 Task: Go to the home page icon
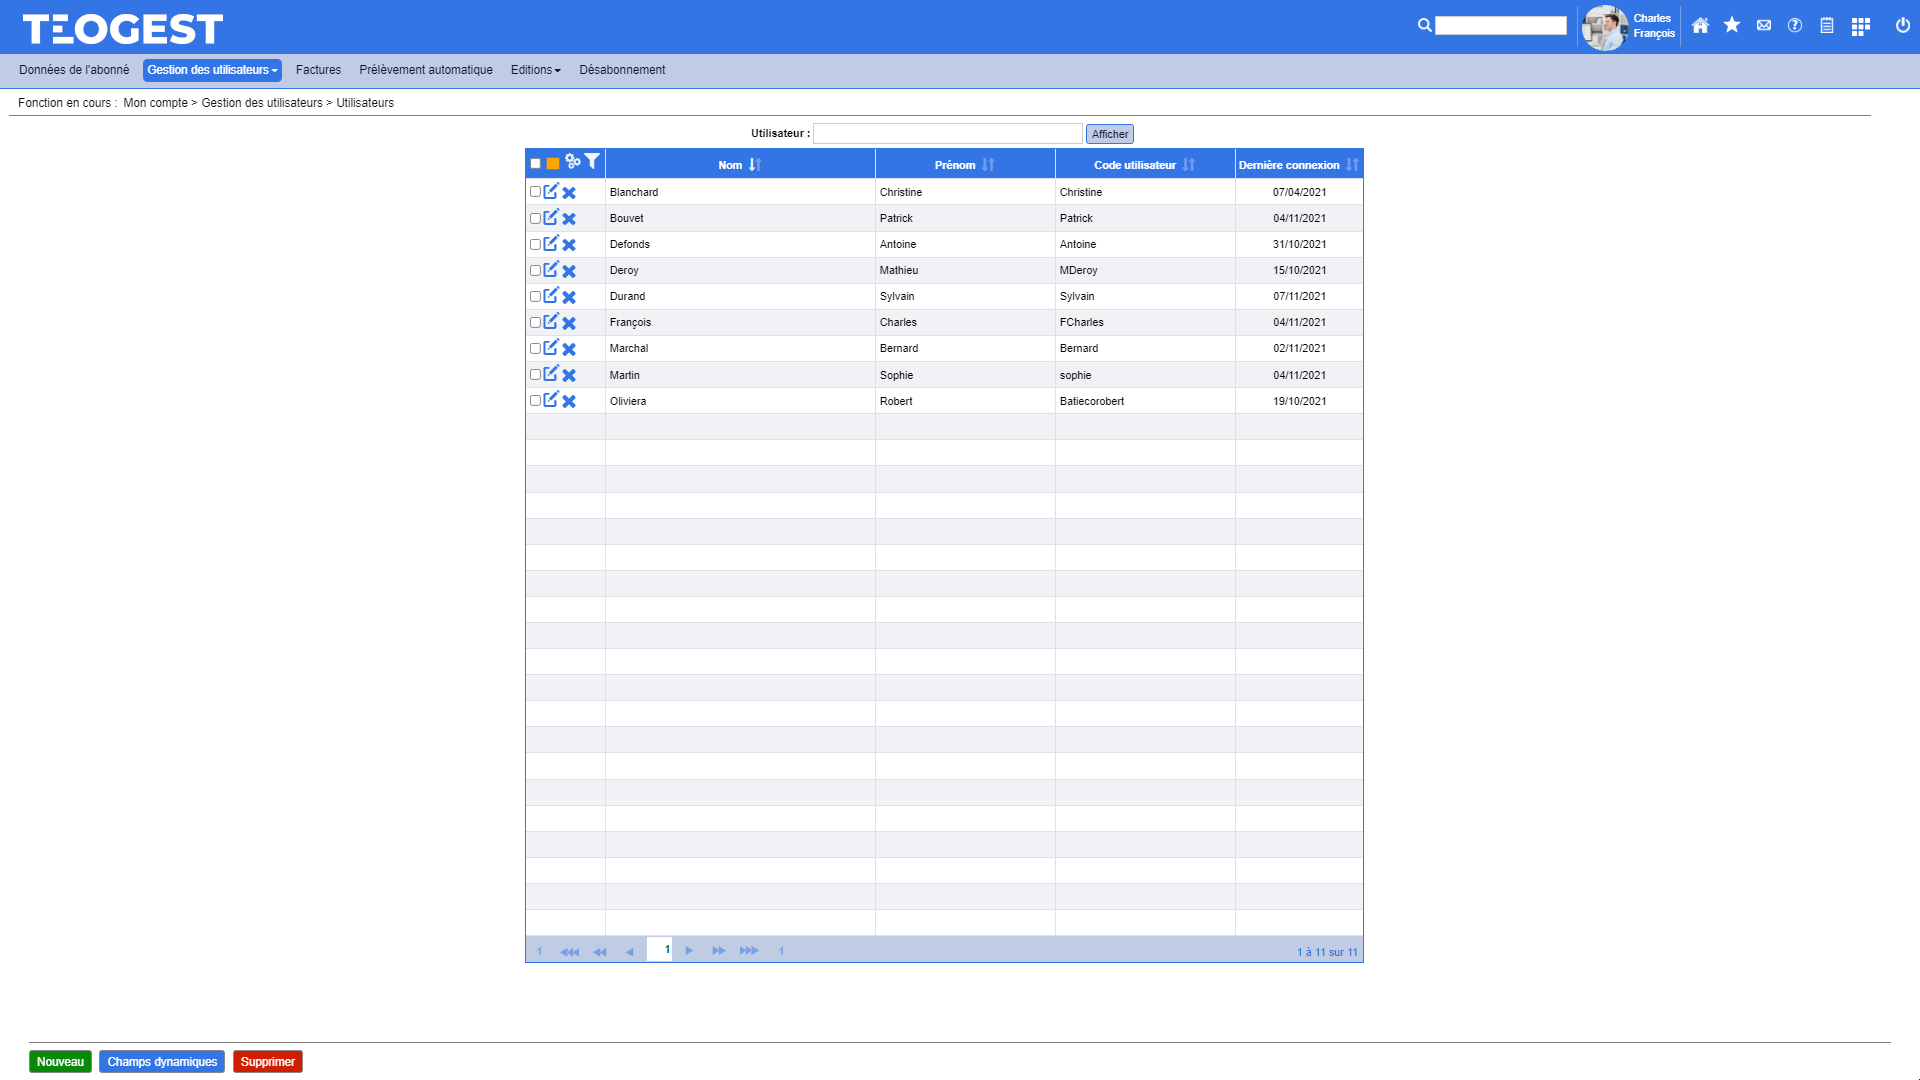click(1700, 26)
